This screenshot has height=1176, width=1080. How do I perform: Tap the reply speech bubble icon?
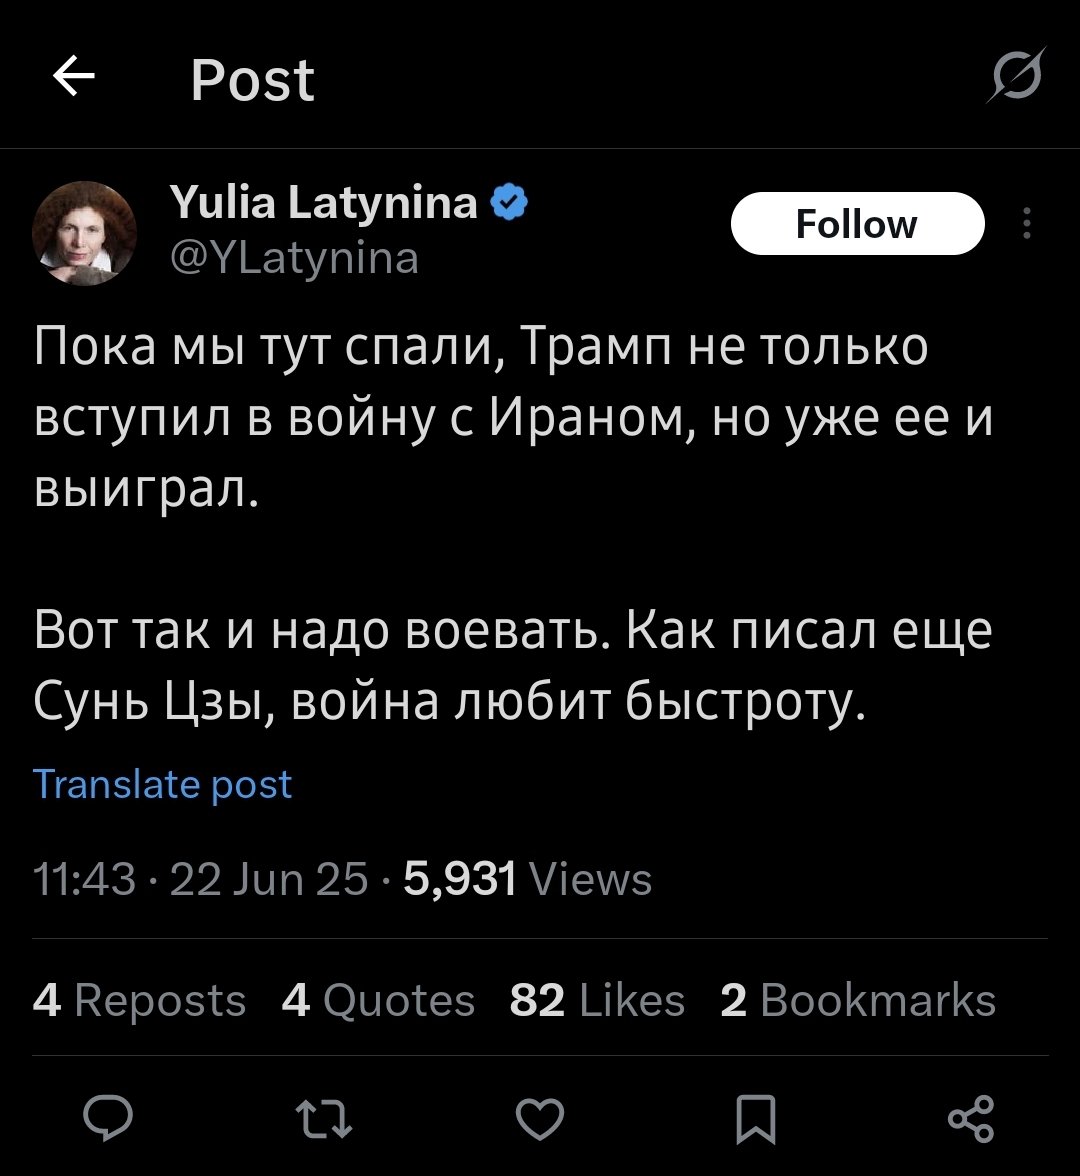pos(105,1117)
